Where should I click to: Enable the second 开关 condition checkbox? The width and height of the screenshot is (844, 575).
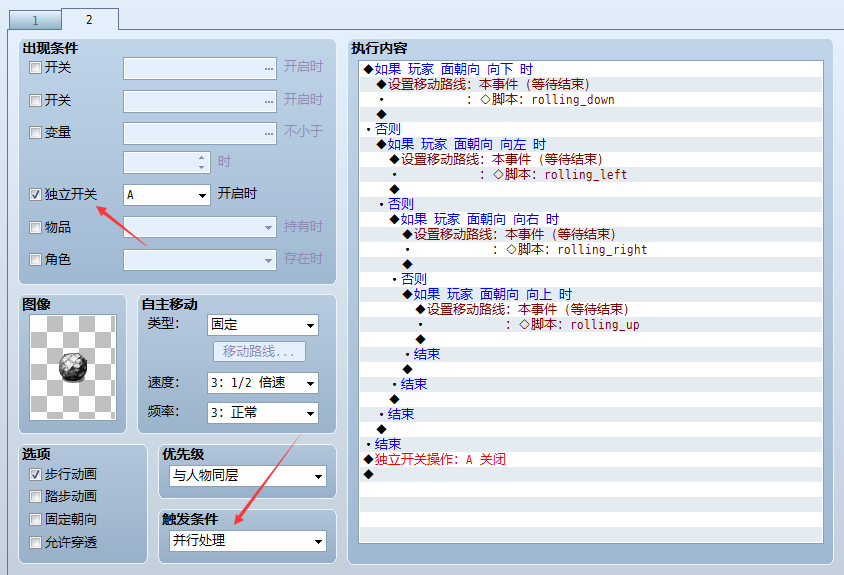point(36,101)
